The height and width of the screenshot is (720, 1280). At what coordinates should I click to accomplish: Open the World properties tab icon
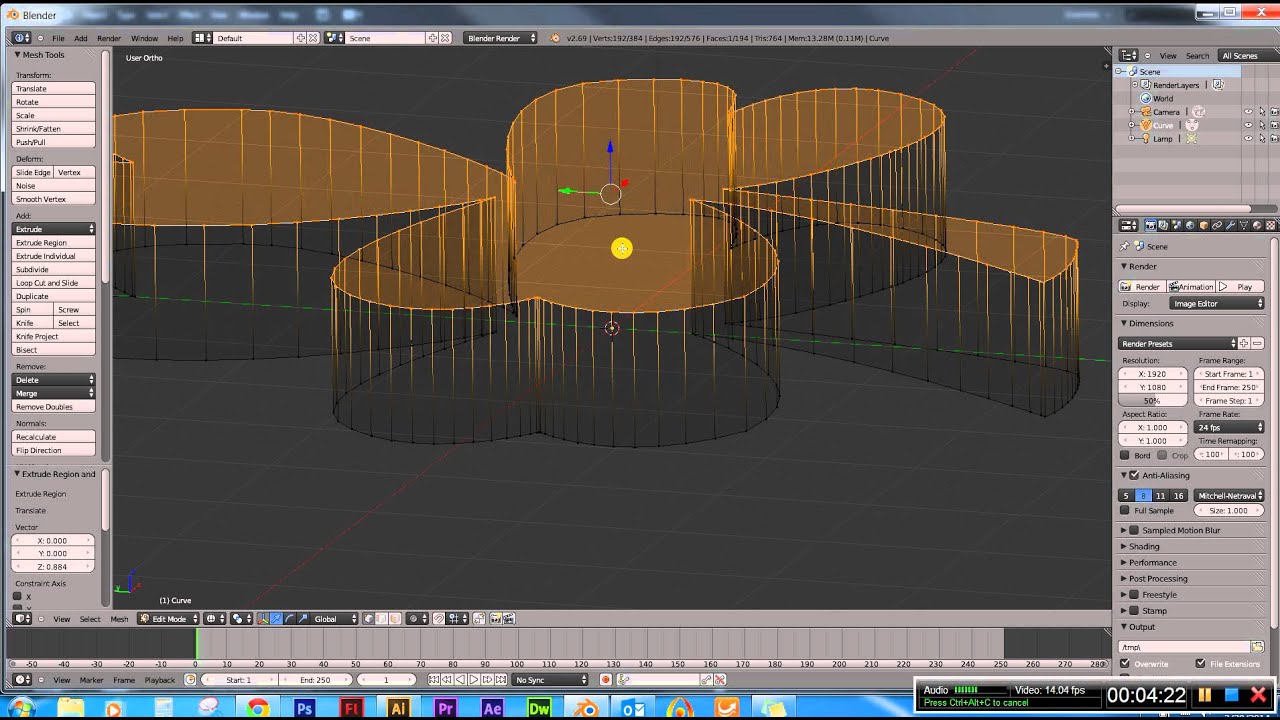(1190, 225)
